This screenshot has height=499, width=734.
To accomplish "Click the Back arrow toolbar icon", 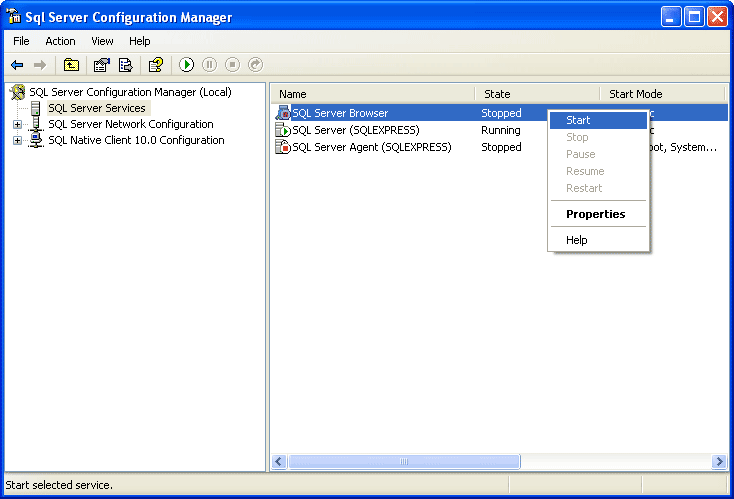I will tap(17, 65).
